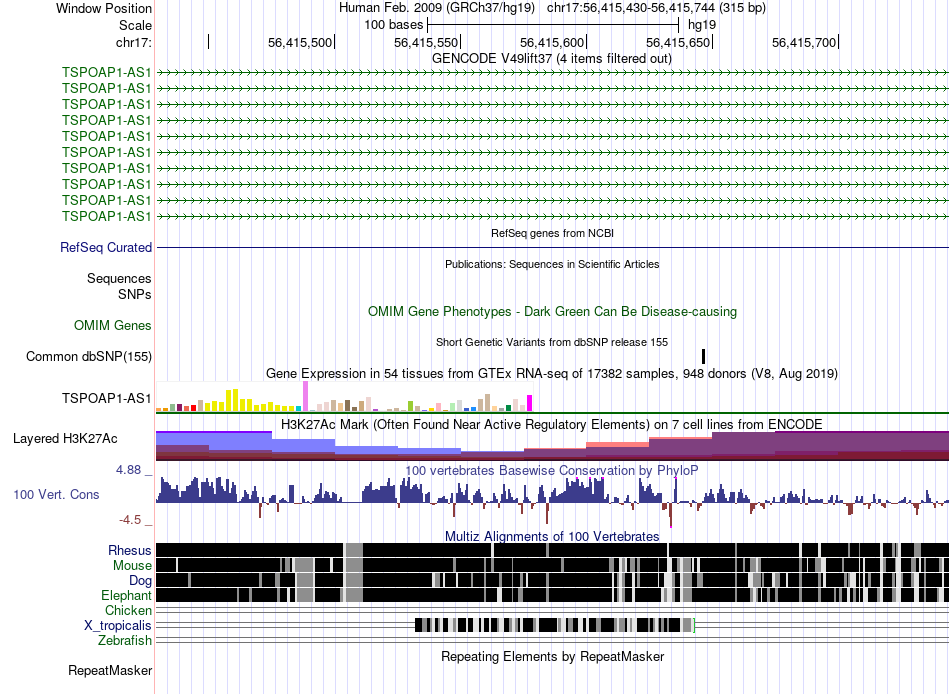The width and height of the screenshot is (950, 694).
Task: Click the Scale label
Action: pyautogui.click(x=135, y=25)
